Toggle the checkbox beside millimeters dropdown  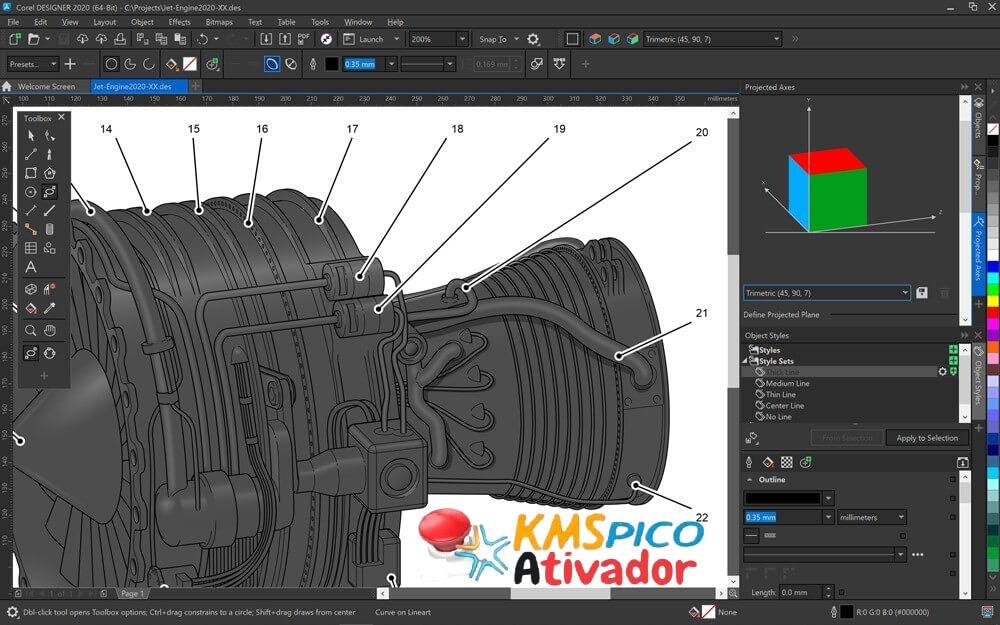tap(953, 517)
